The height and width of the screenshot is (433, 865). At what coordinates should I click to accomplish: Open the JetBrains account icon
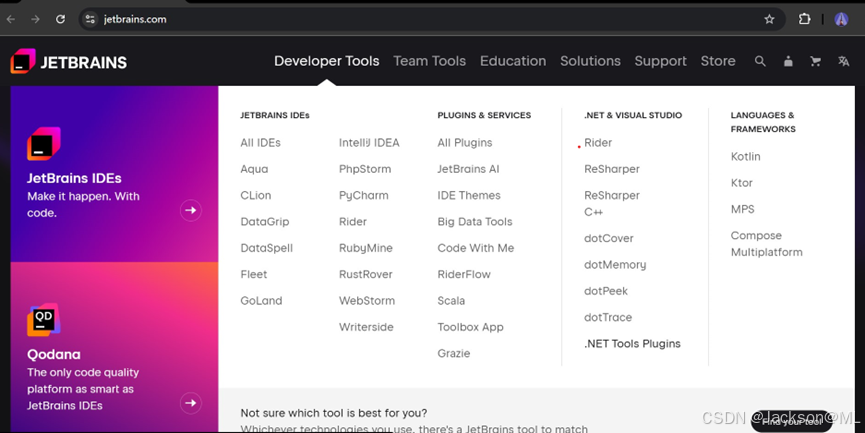(788, 61)
